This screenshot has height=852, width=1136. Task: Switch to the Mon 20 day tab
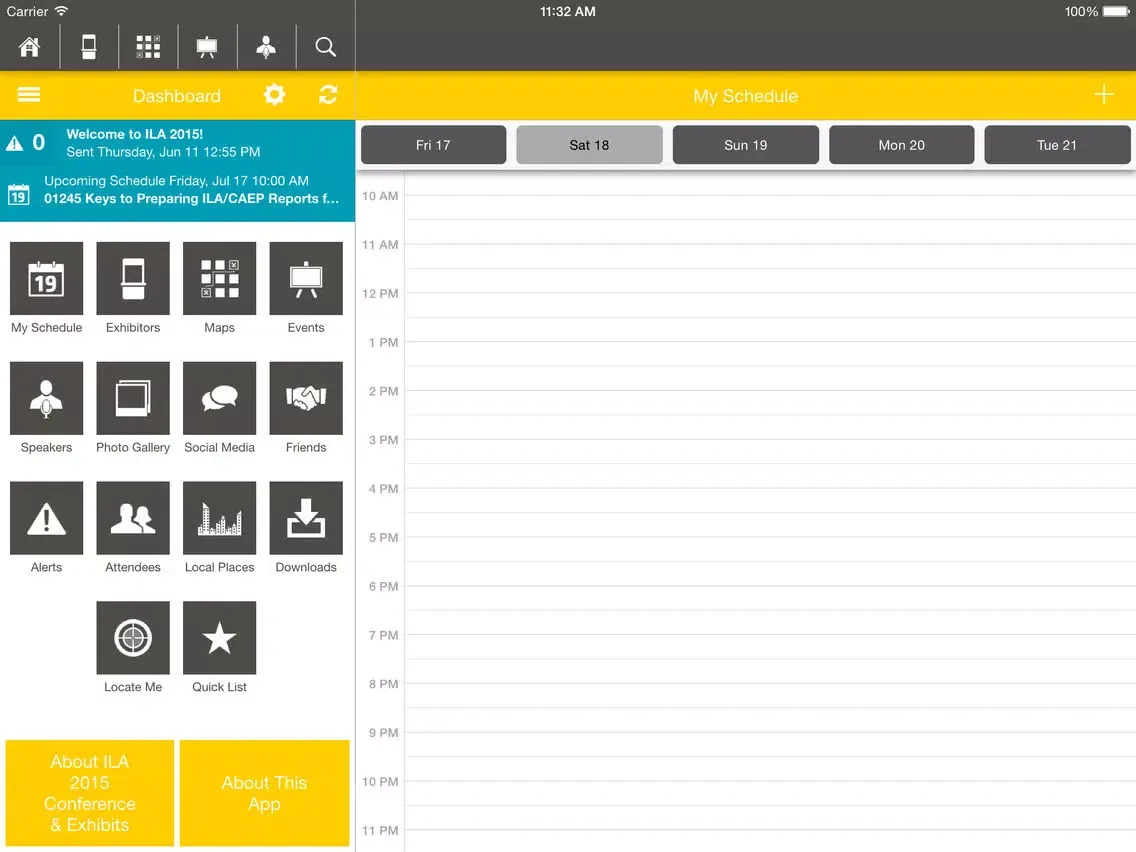901,145
